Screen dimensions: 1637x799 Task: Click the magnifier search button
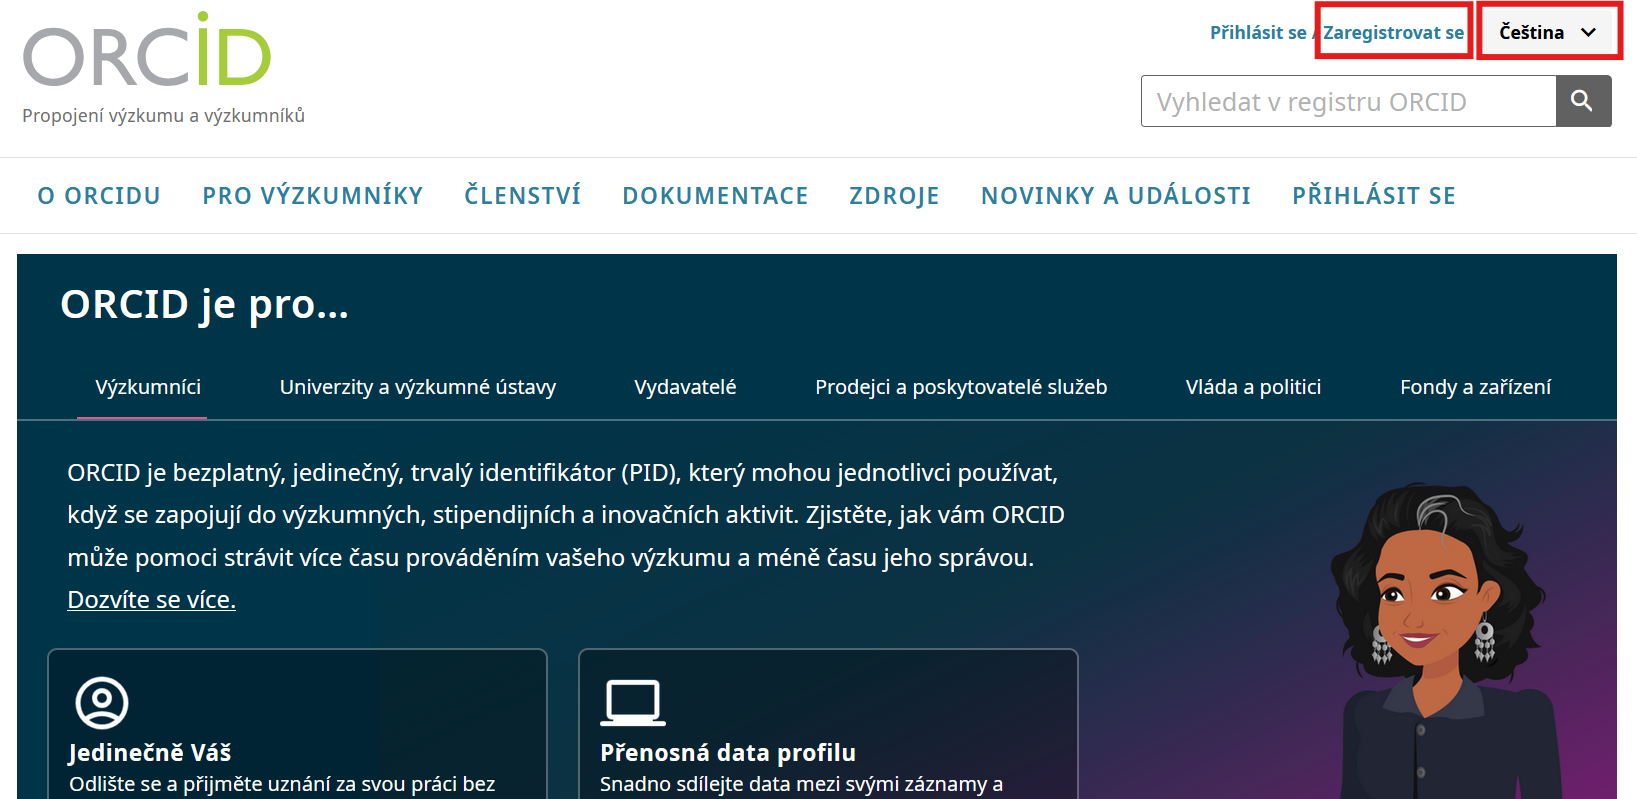[1583, 101]
